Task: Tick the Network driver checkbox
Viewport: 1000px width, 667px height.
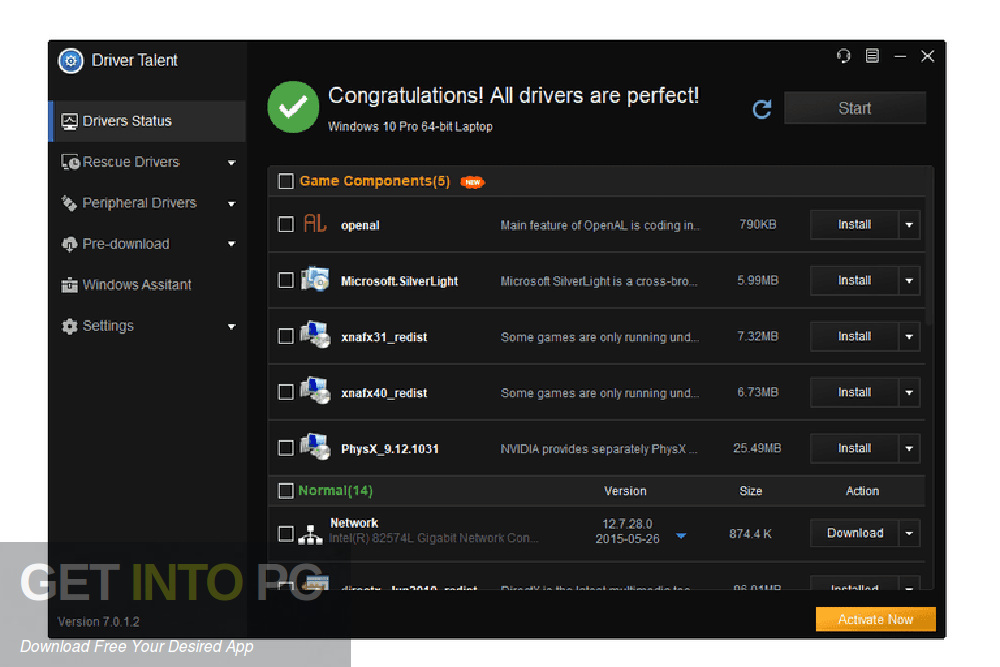Action: 286,534
